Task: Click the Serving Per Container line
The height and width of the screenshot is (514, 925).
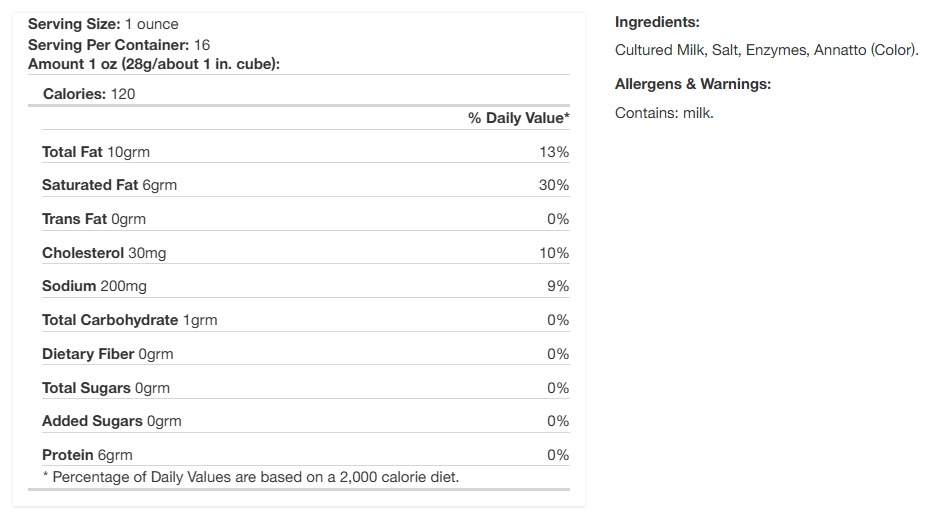Action: click(119, 44)
